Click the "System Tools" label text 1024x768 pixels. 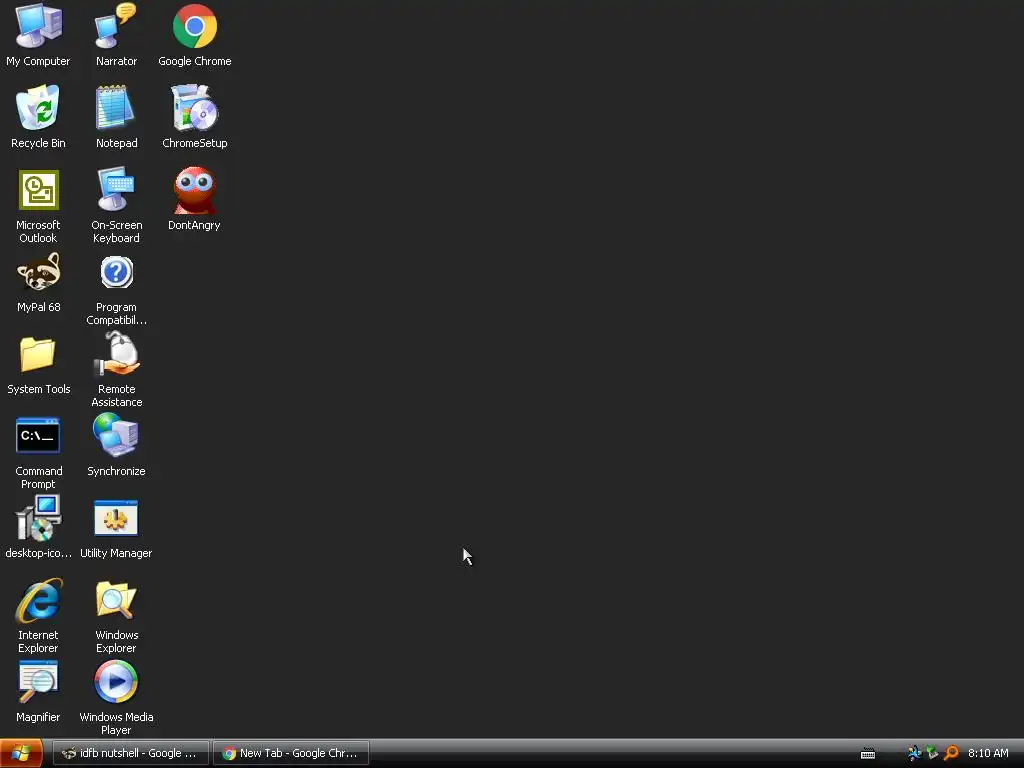pos(39,389)
